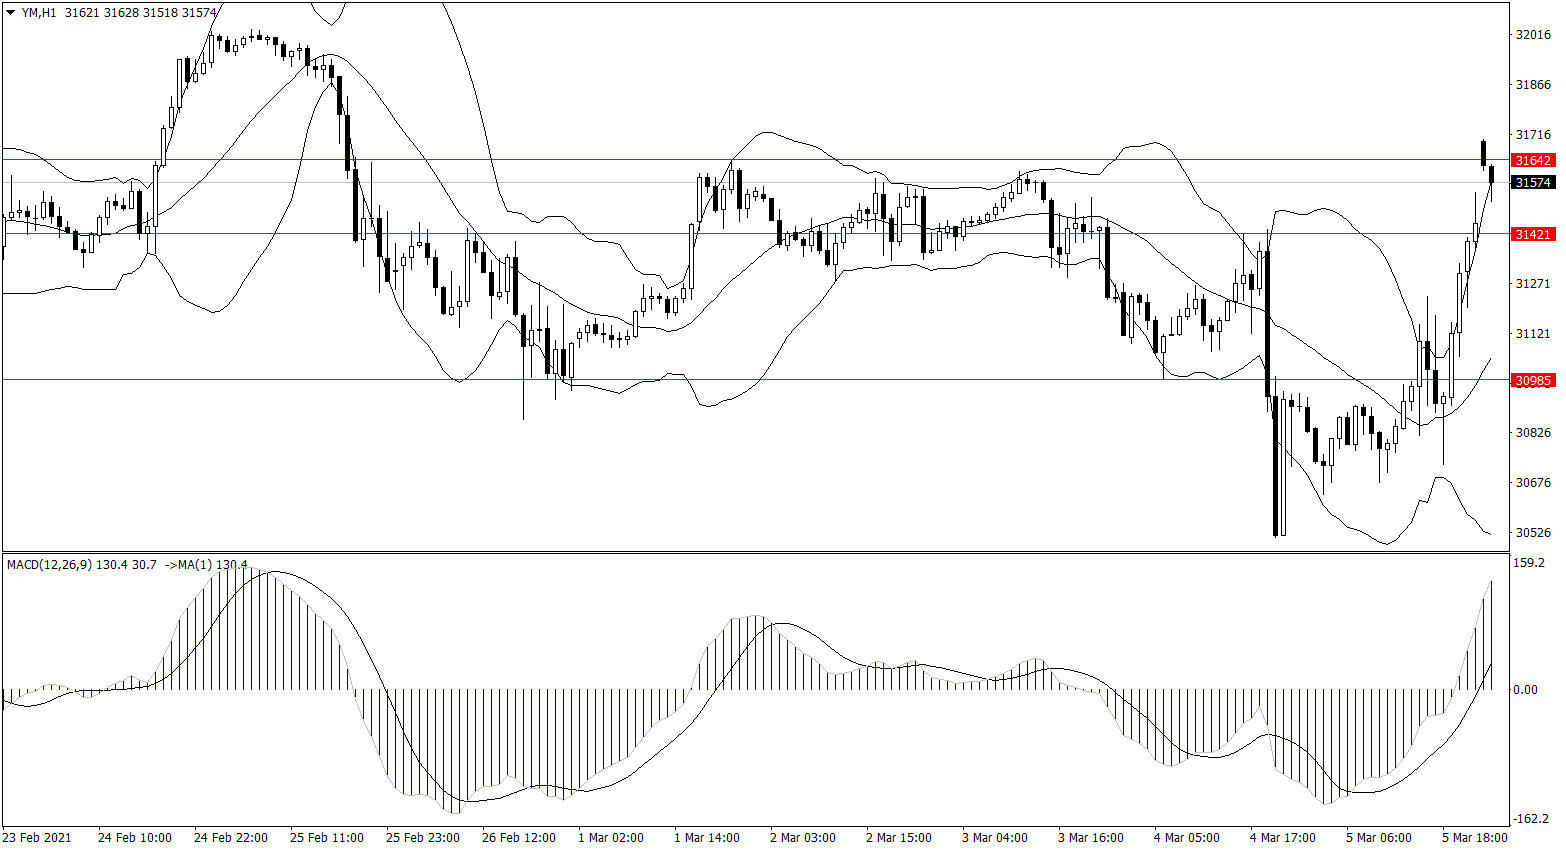Click the YM,H1 chart symbol title
Image resolution: width=1566 pixels, height=850 pixels.
tap(40, 13)
